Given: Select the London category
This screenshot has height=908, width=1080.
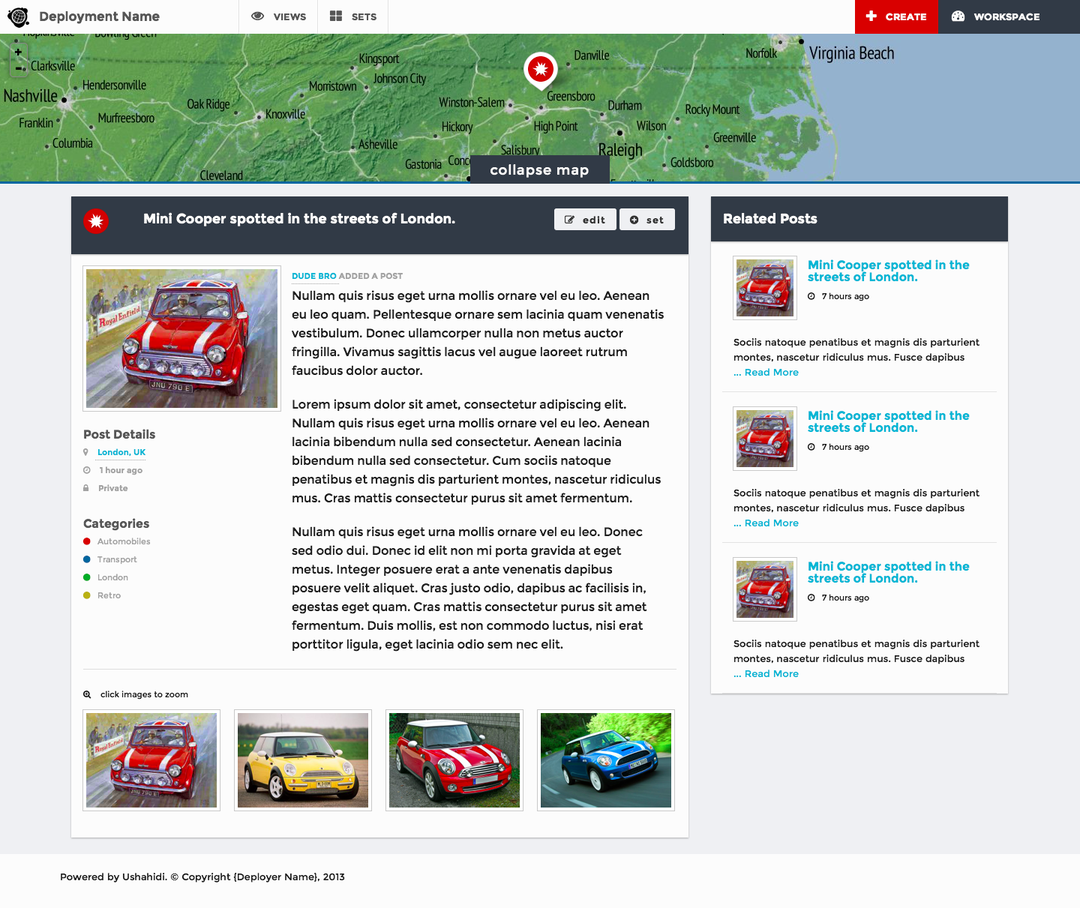Looking at the screenshot, I should [x=112, y=577].
